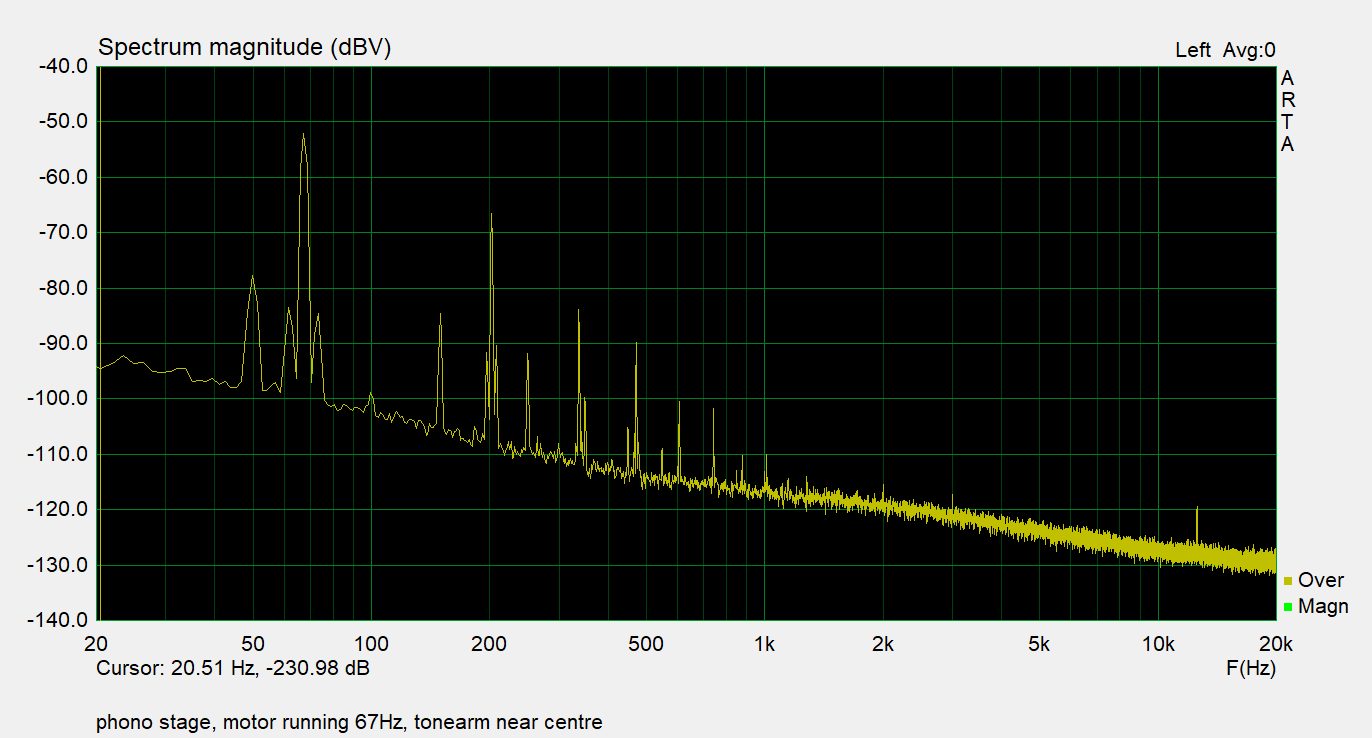Click the 200 frequency axis label
The height and width of the screenshot is (738, 1372).
coord(489,643)
